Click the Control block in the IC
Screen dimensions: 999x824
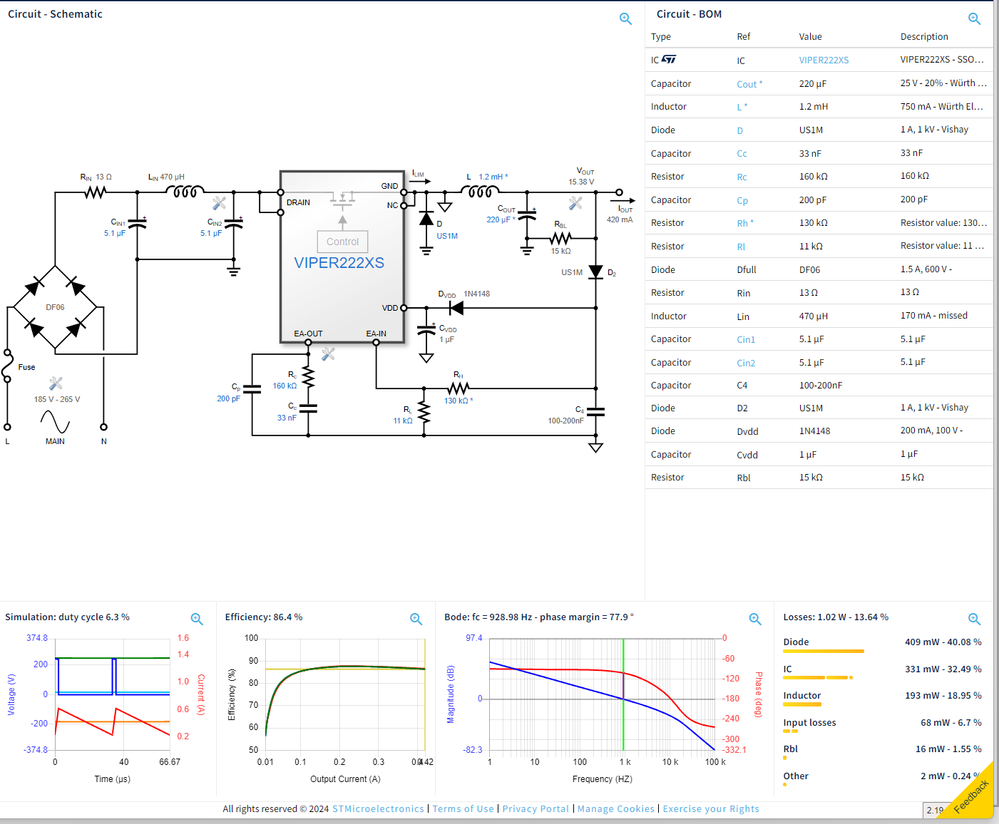(x=343, y=242)
